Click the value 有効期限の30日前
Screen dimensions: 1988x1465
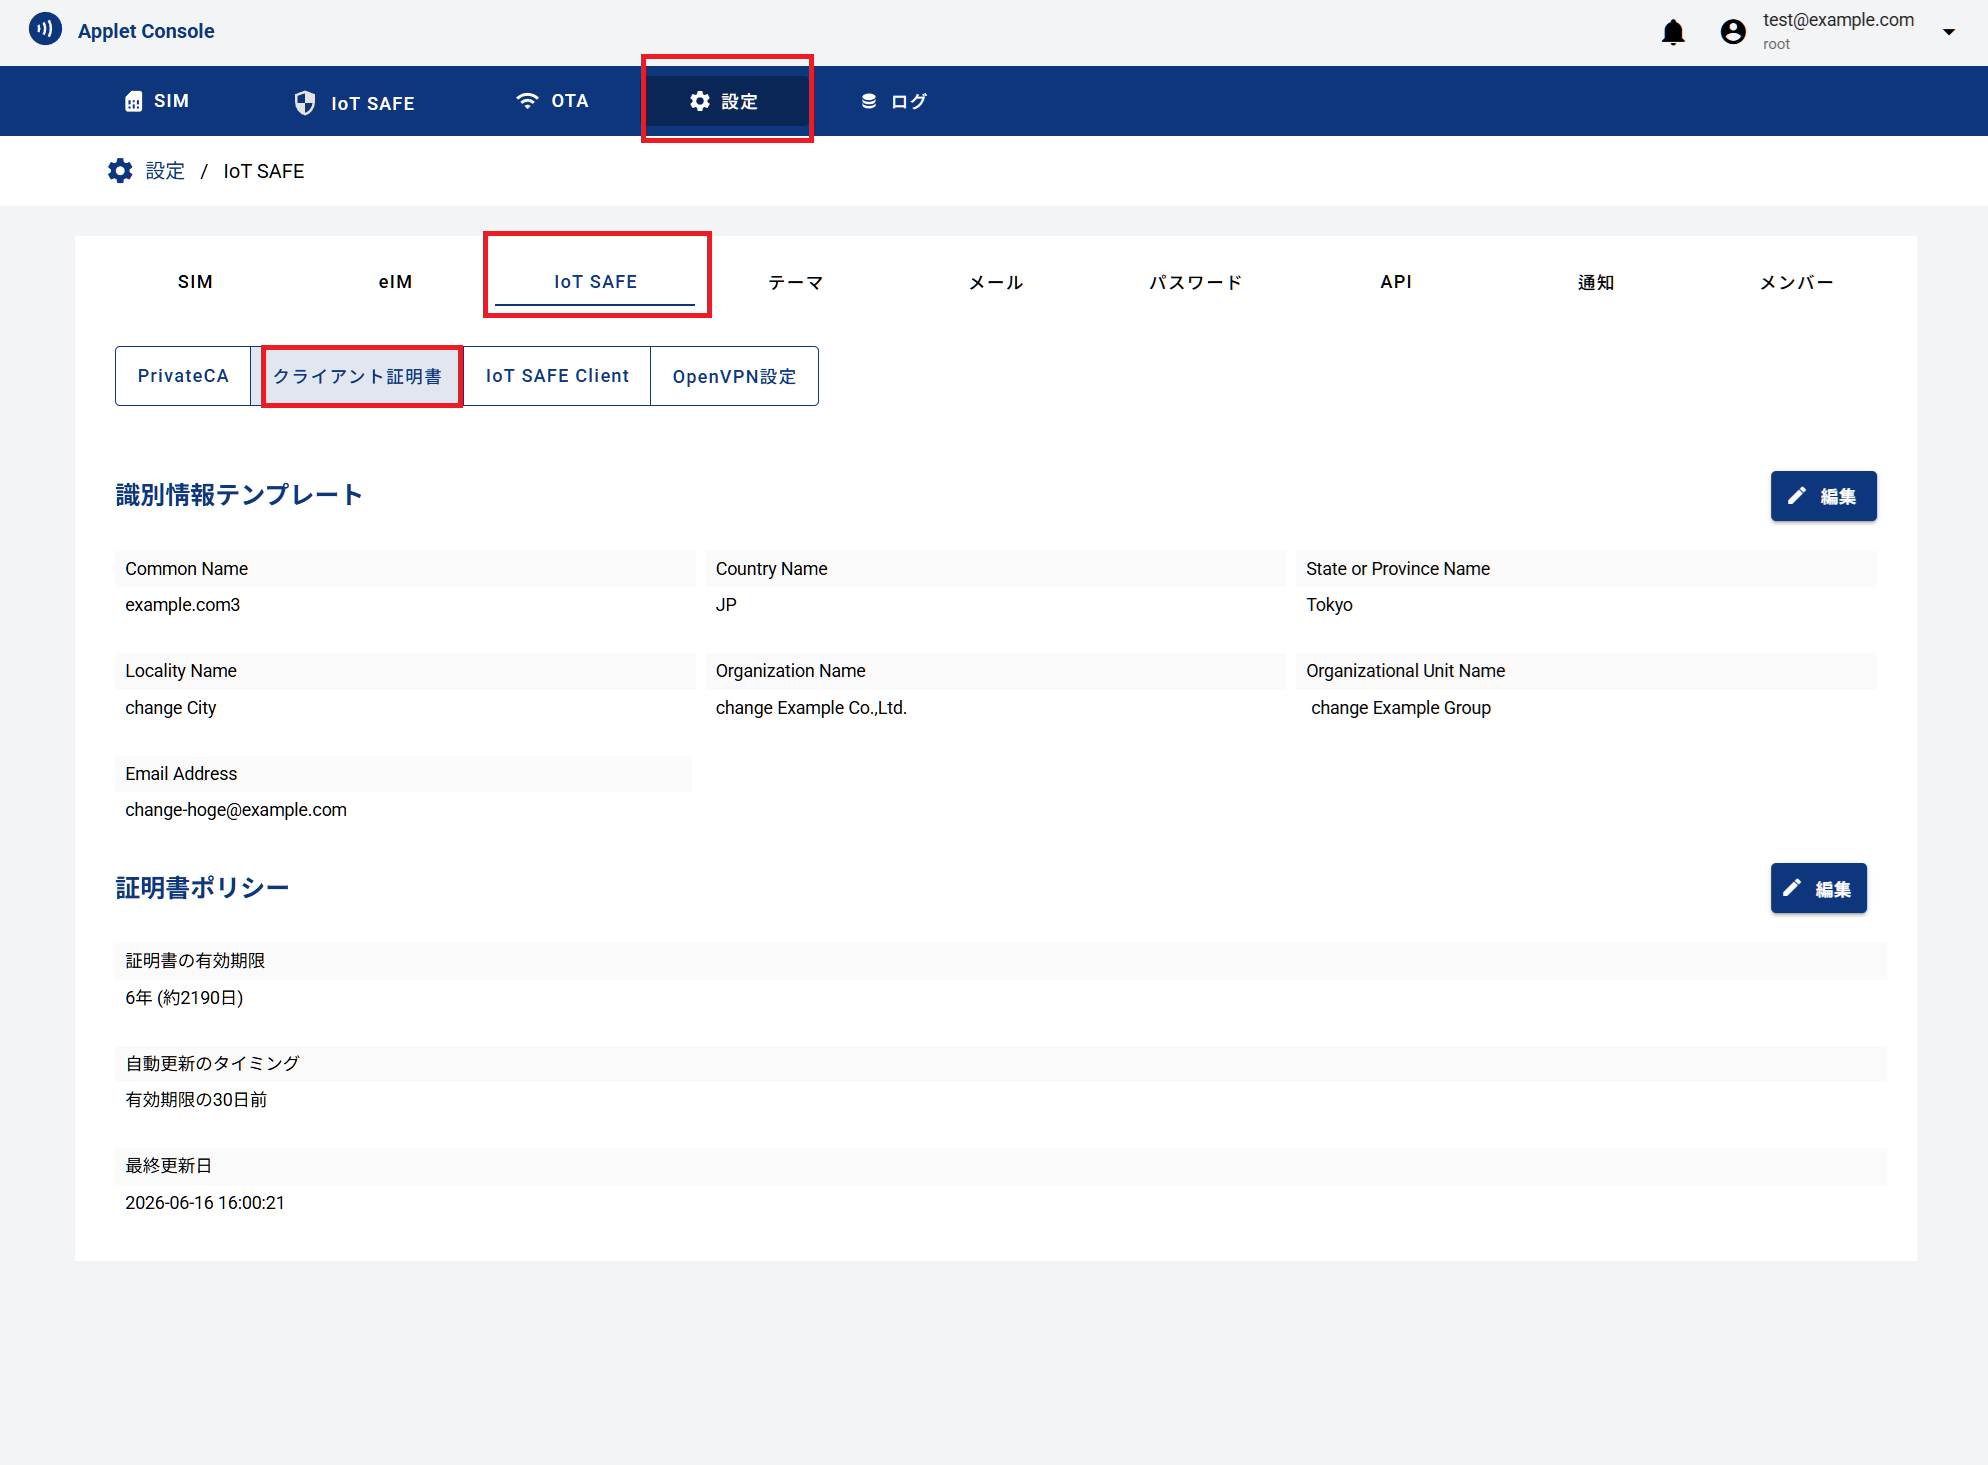pyautogui.click(x=196, y=1100)
